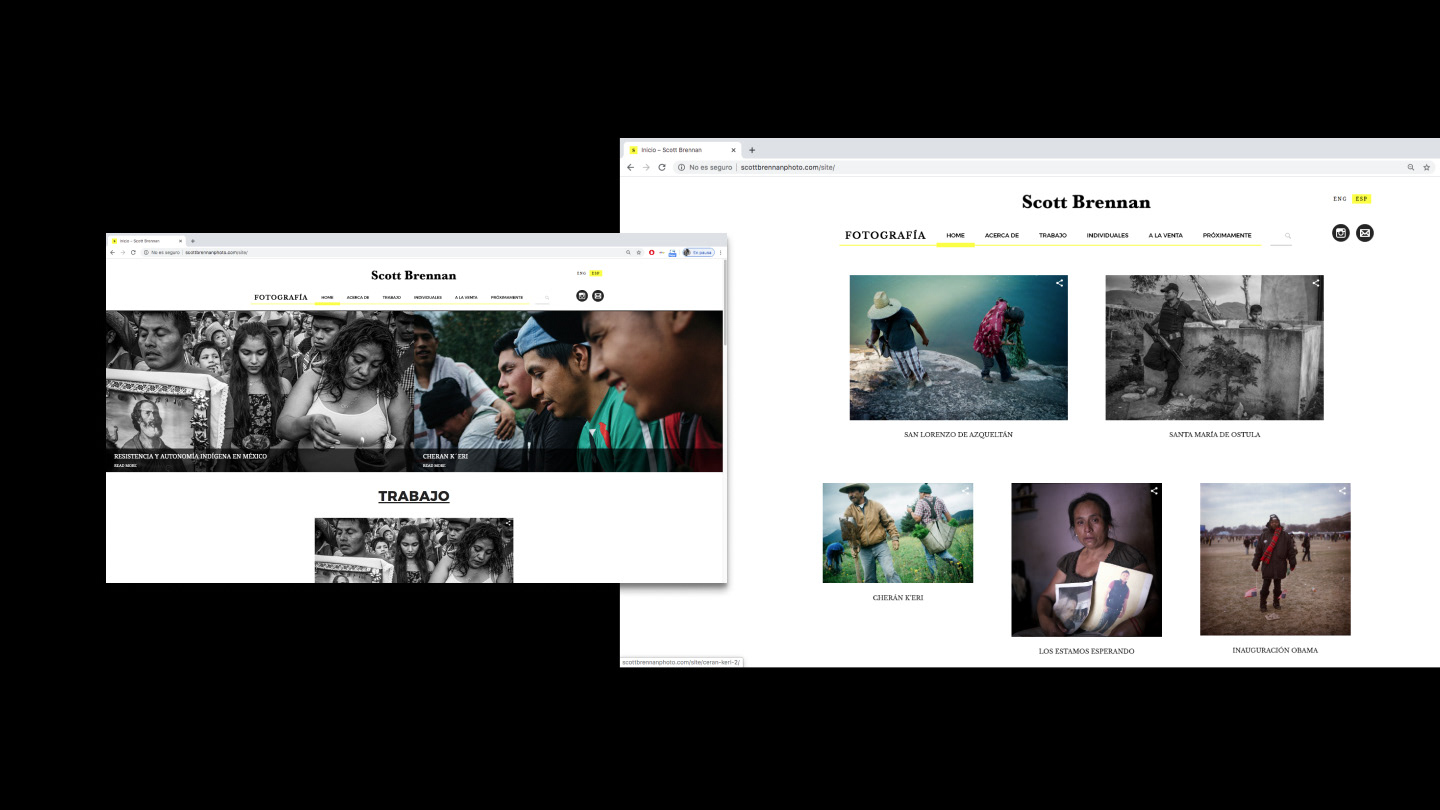Viewport: 1440px width, 810px height.
Task: Select 'Inicio – Scott Brennan' tab in left window
Action: (x=148, y=241)
